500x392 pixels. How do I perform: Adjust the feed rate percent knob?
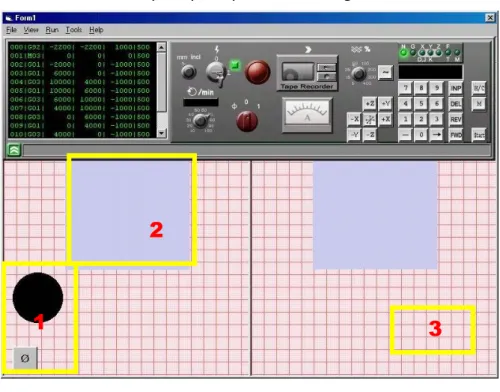(359, 73)
